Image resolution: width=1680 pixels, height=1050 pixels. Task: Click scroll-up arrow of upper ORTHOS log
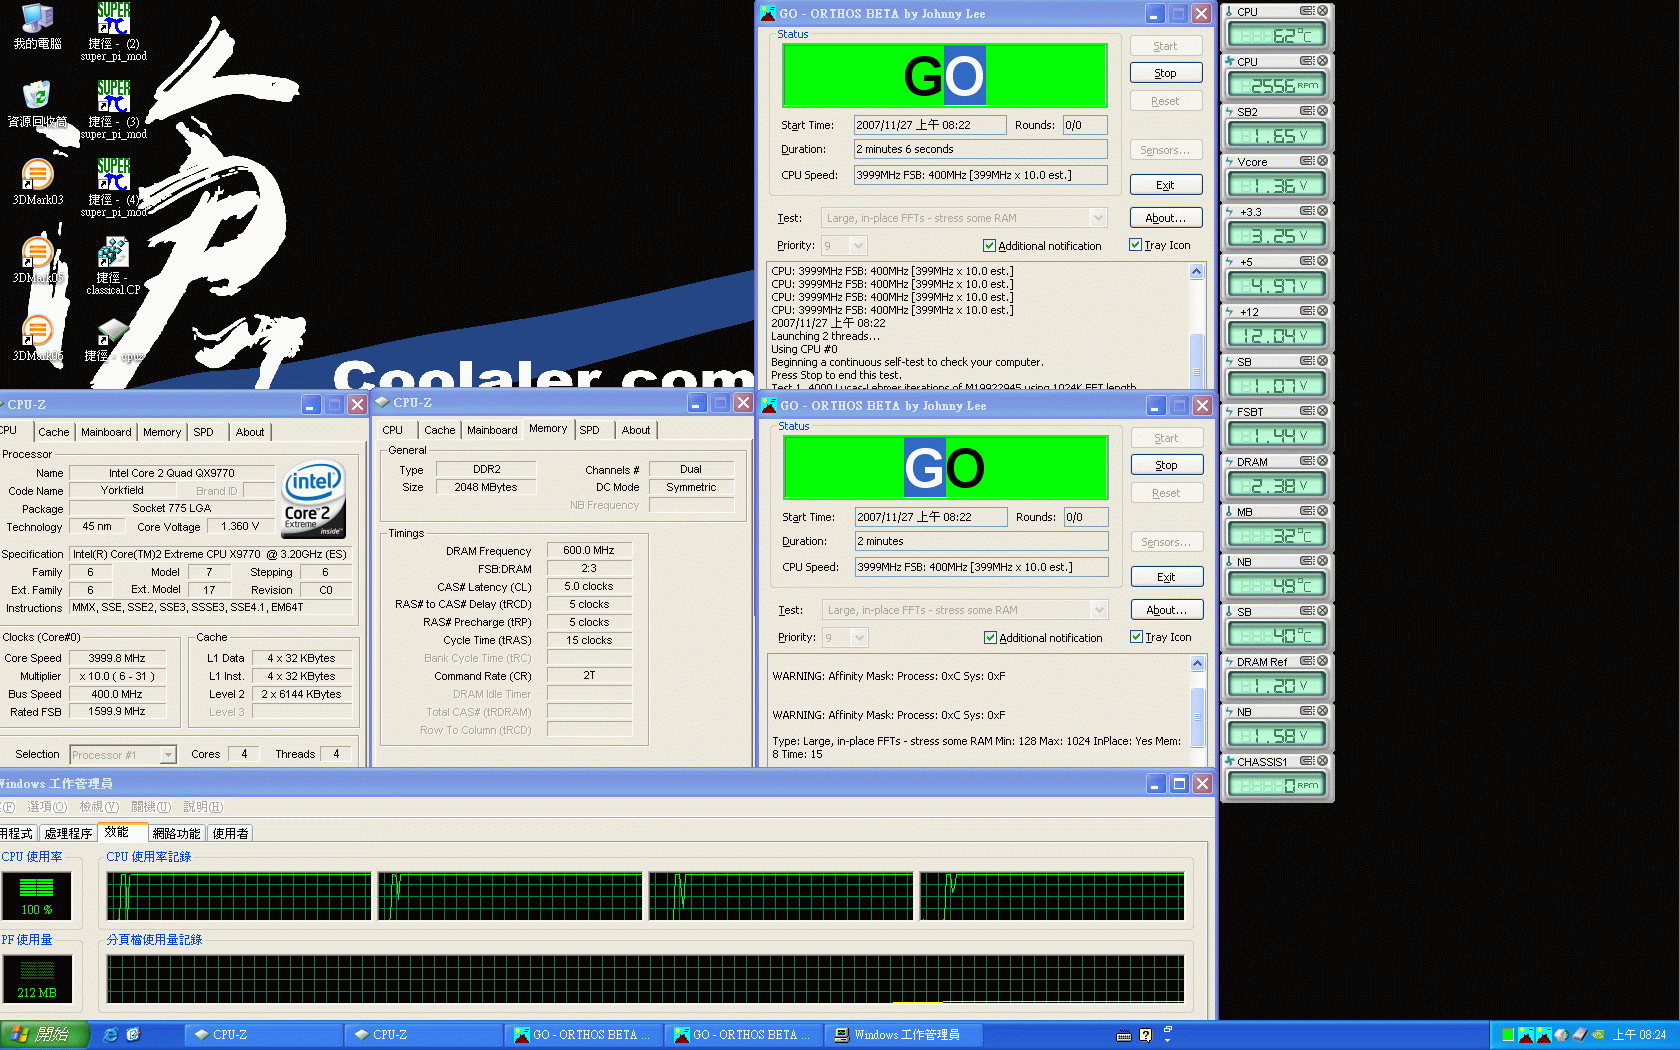[1196, 271]
